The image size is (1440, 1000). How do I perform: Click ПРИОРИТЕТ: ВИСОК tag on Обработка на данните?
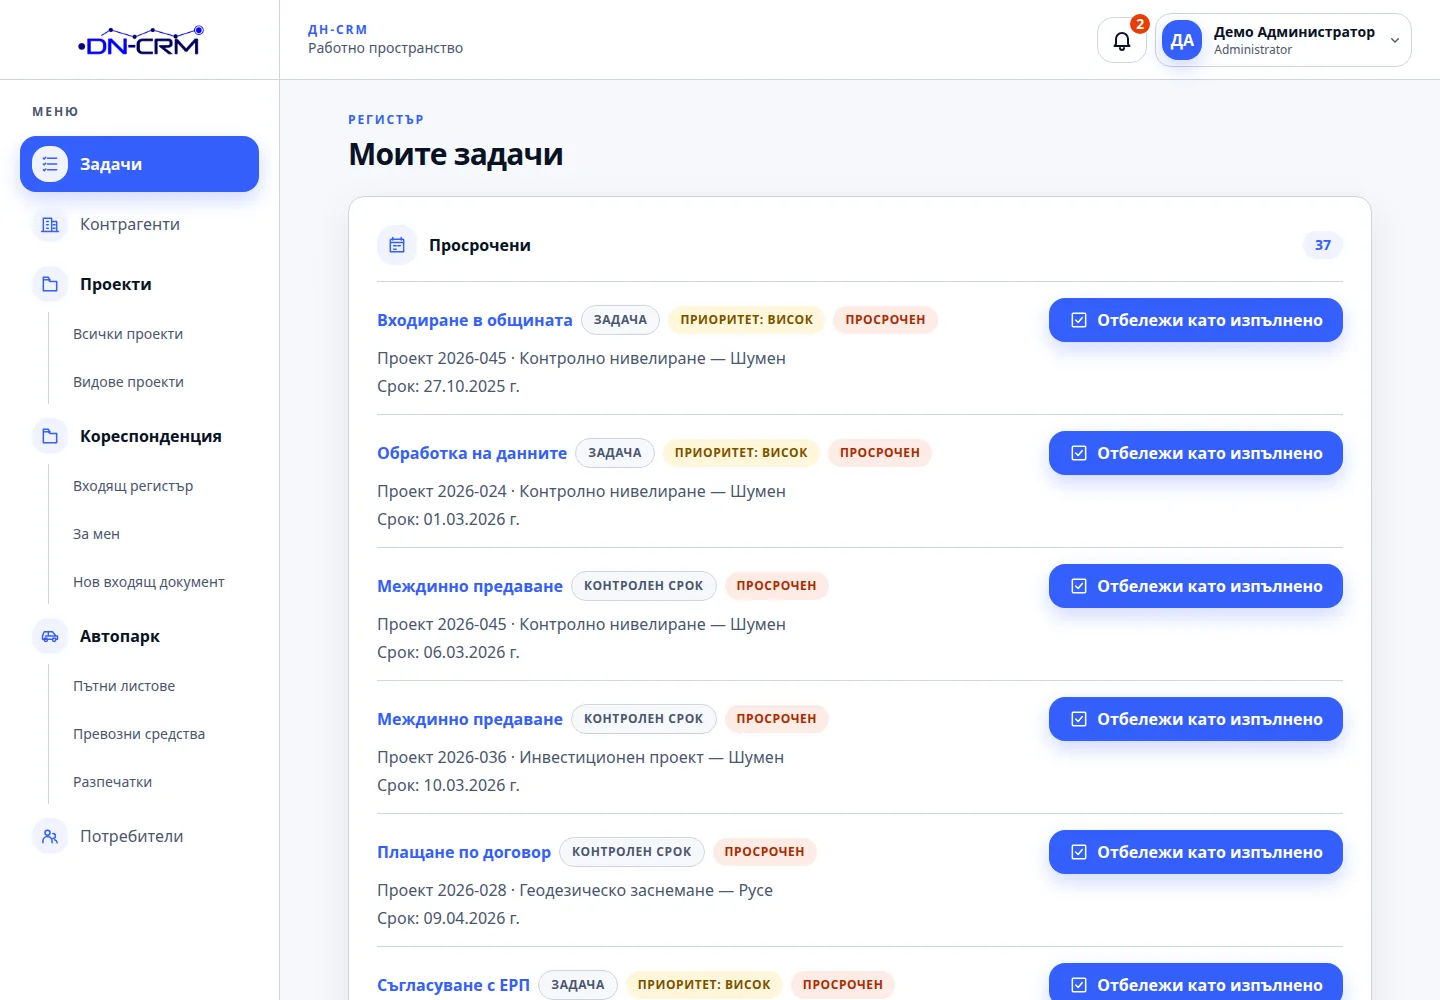tap(741, 453)
